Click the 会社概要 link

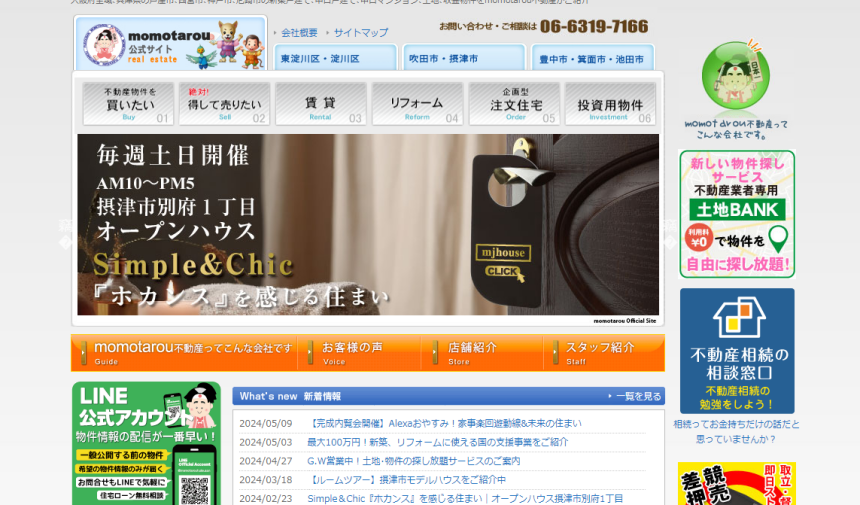point(299,33)
